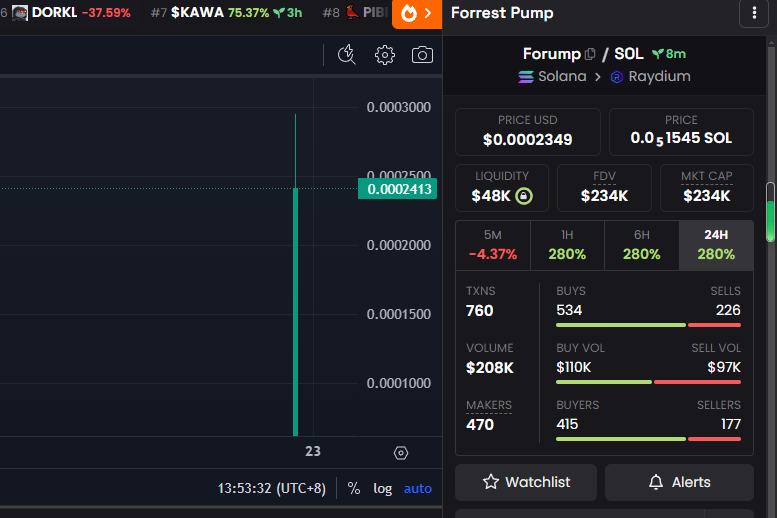Click the MAKERS label
777x518 pixels.
tap(489, 405)
